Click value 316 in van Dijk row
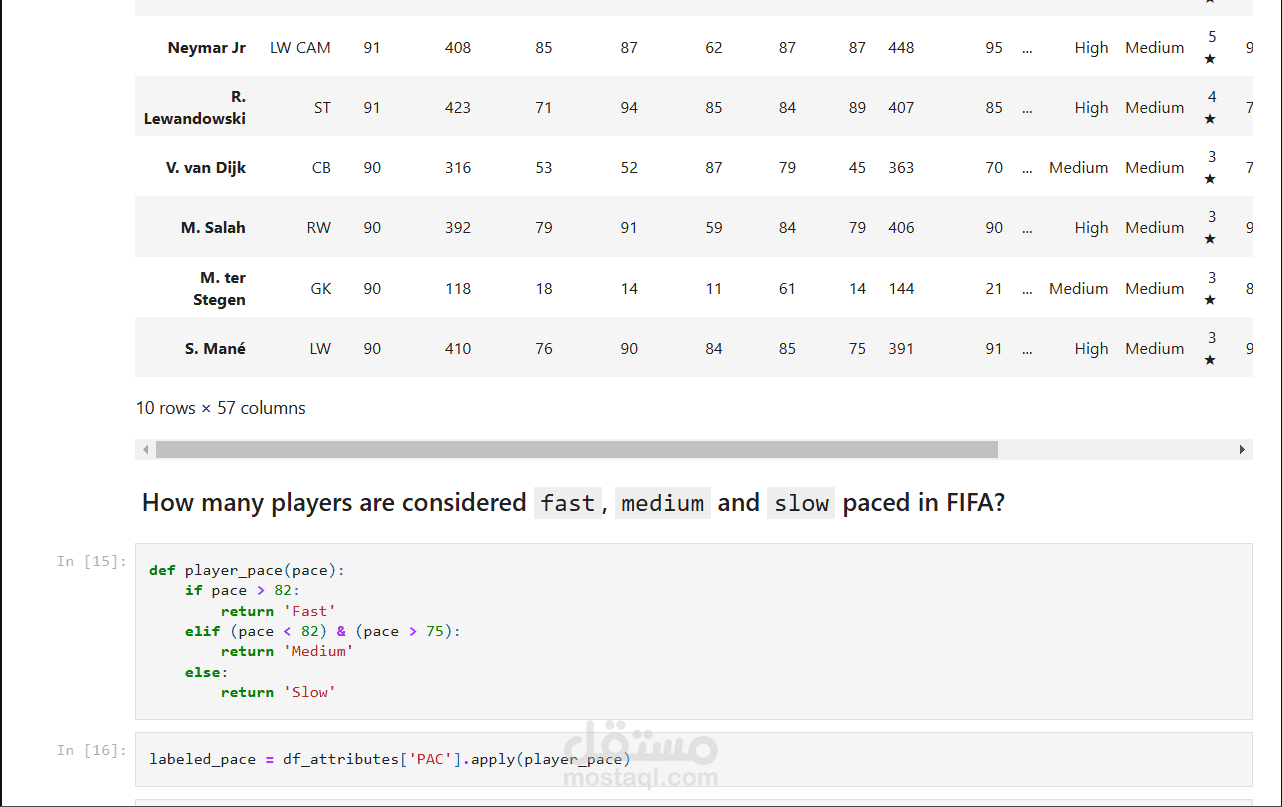Viewport: 1282px width, 807px height. click(458, 167)
